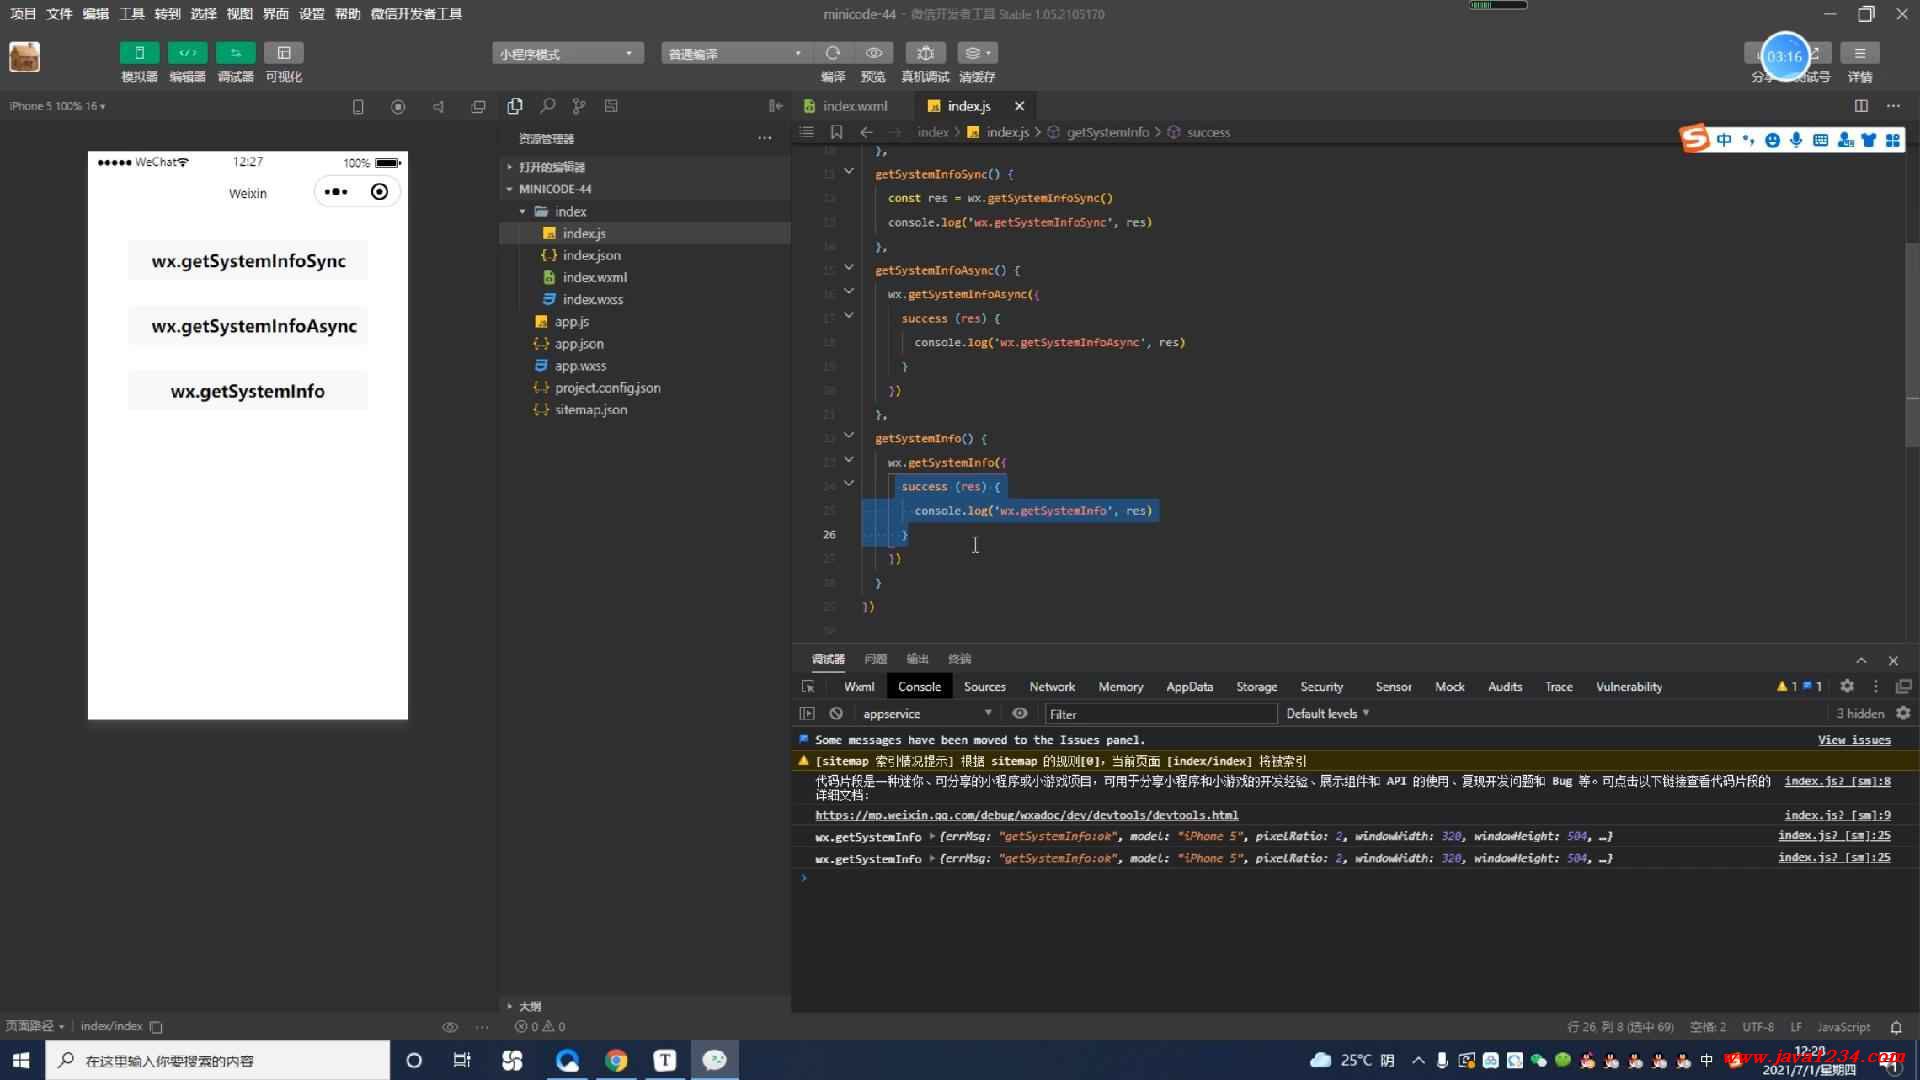This screenshot has height=1080, width=1920.
Task: Toggle the editor bookmark icon
Action: coord(836,132)
